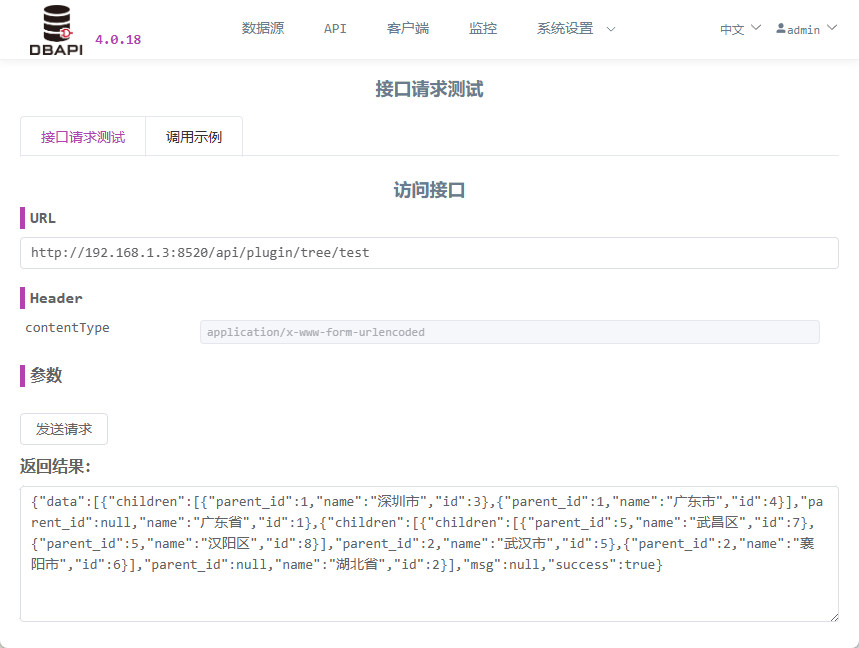
Task: Open the 中文 language dropdown
Action: [740, 29]
